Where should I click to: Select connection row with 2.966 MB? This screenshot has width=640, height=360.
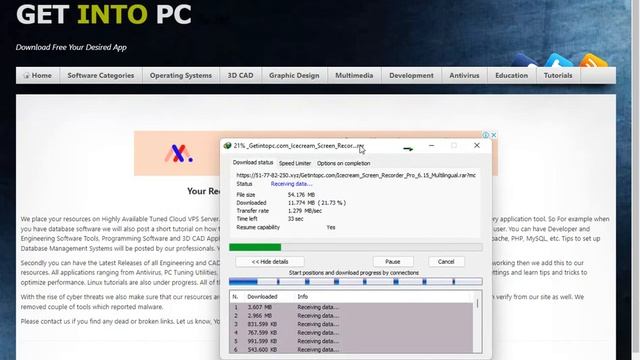point(351,316)
